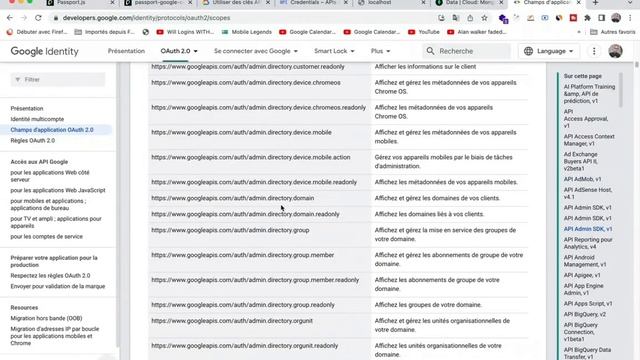Screen dimensions: 640x360
Task: Click the side panel toolbar icon
Action: (x=602, y=18)
